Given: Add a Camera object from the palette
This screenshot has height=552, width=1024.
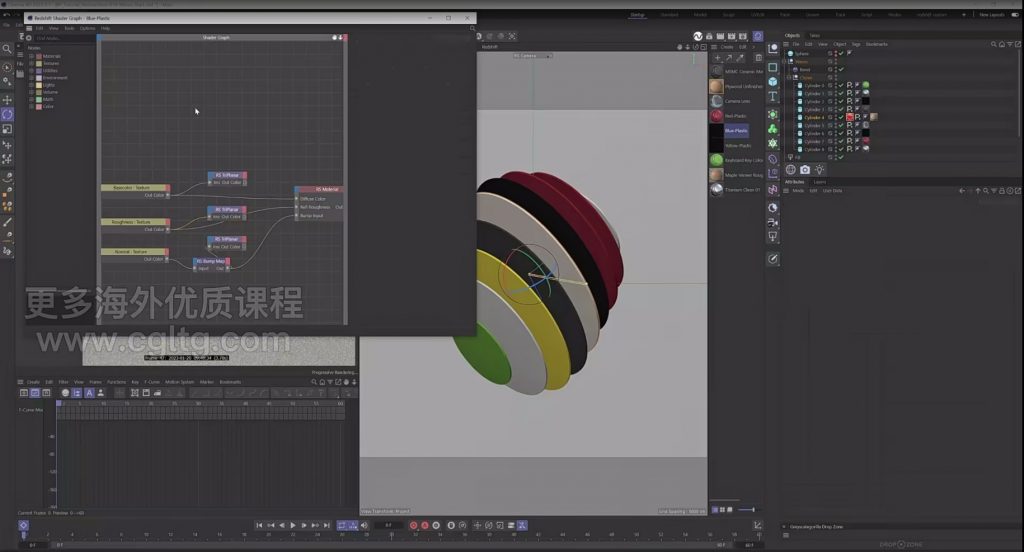Looking at the screenshot, I should [x=773, y=222].
